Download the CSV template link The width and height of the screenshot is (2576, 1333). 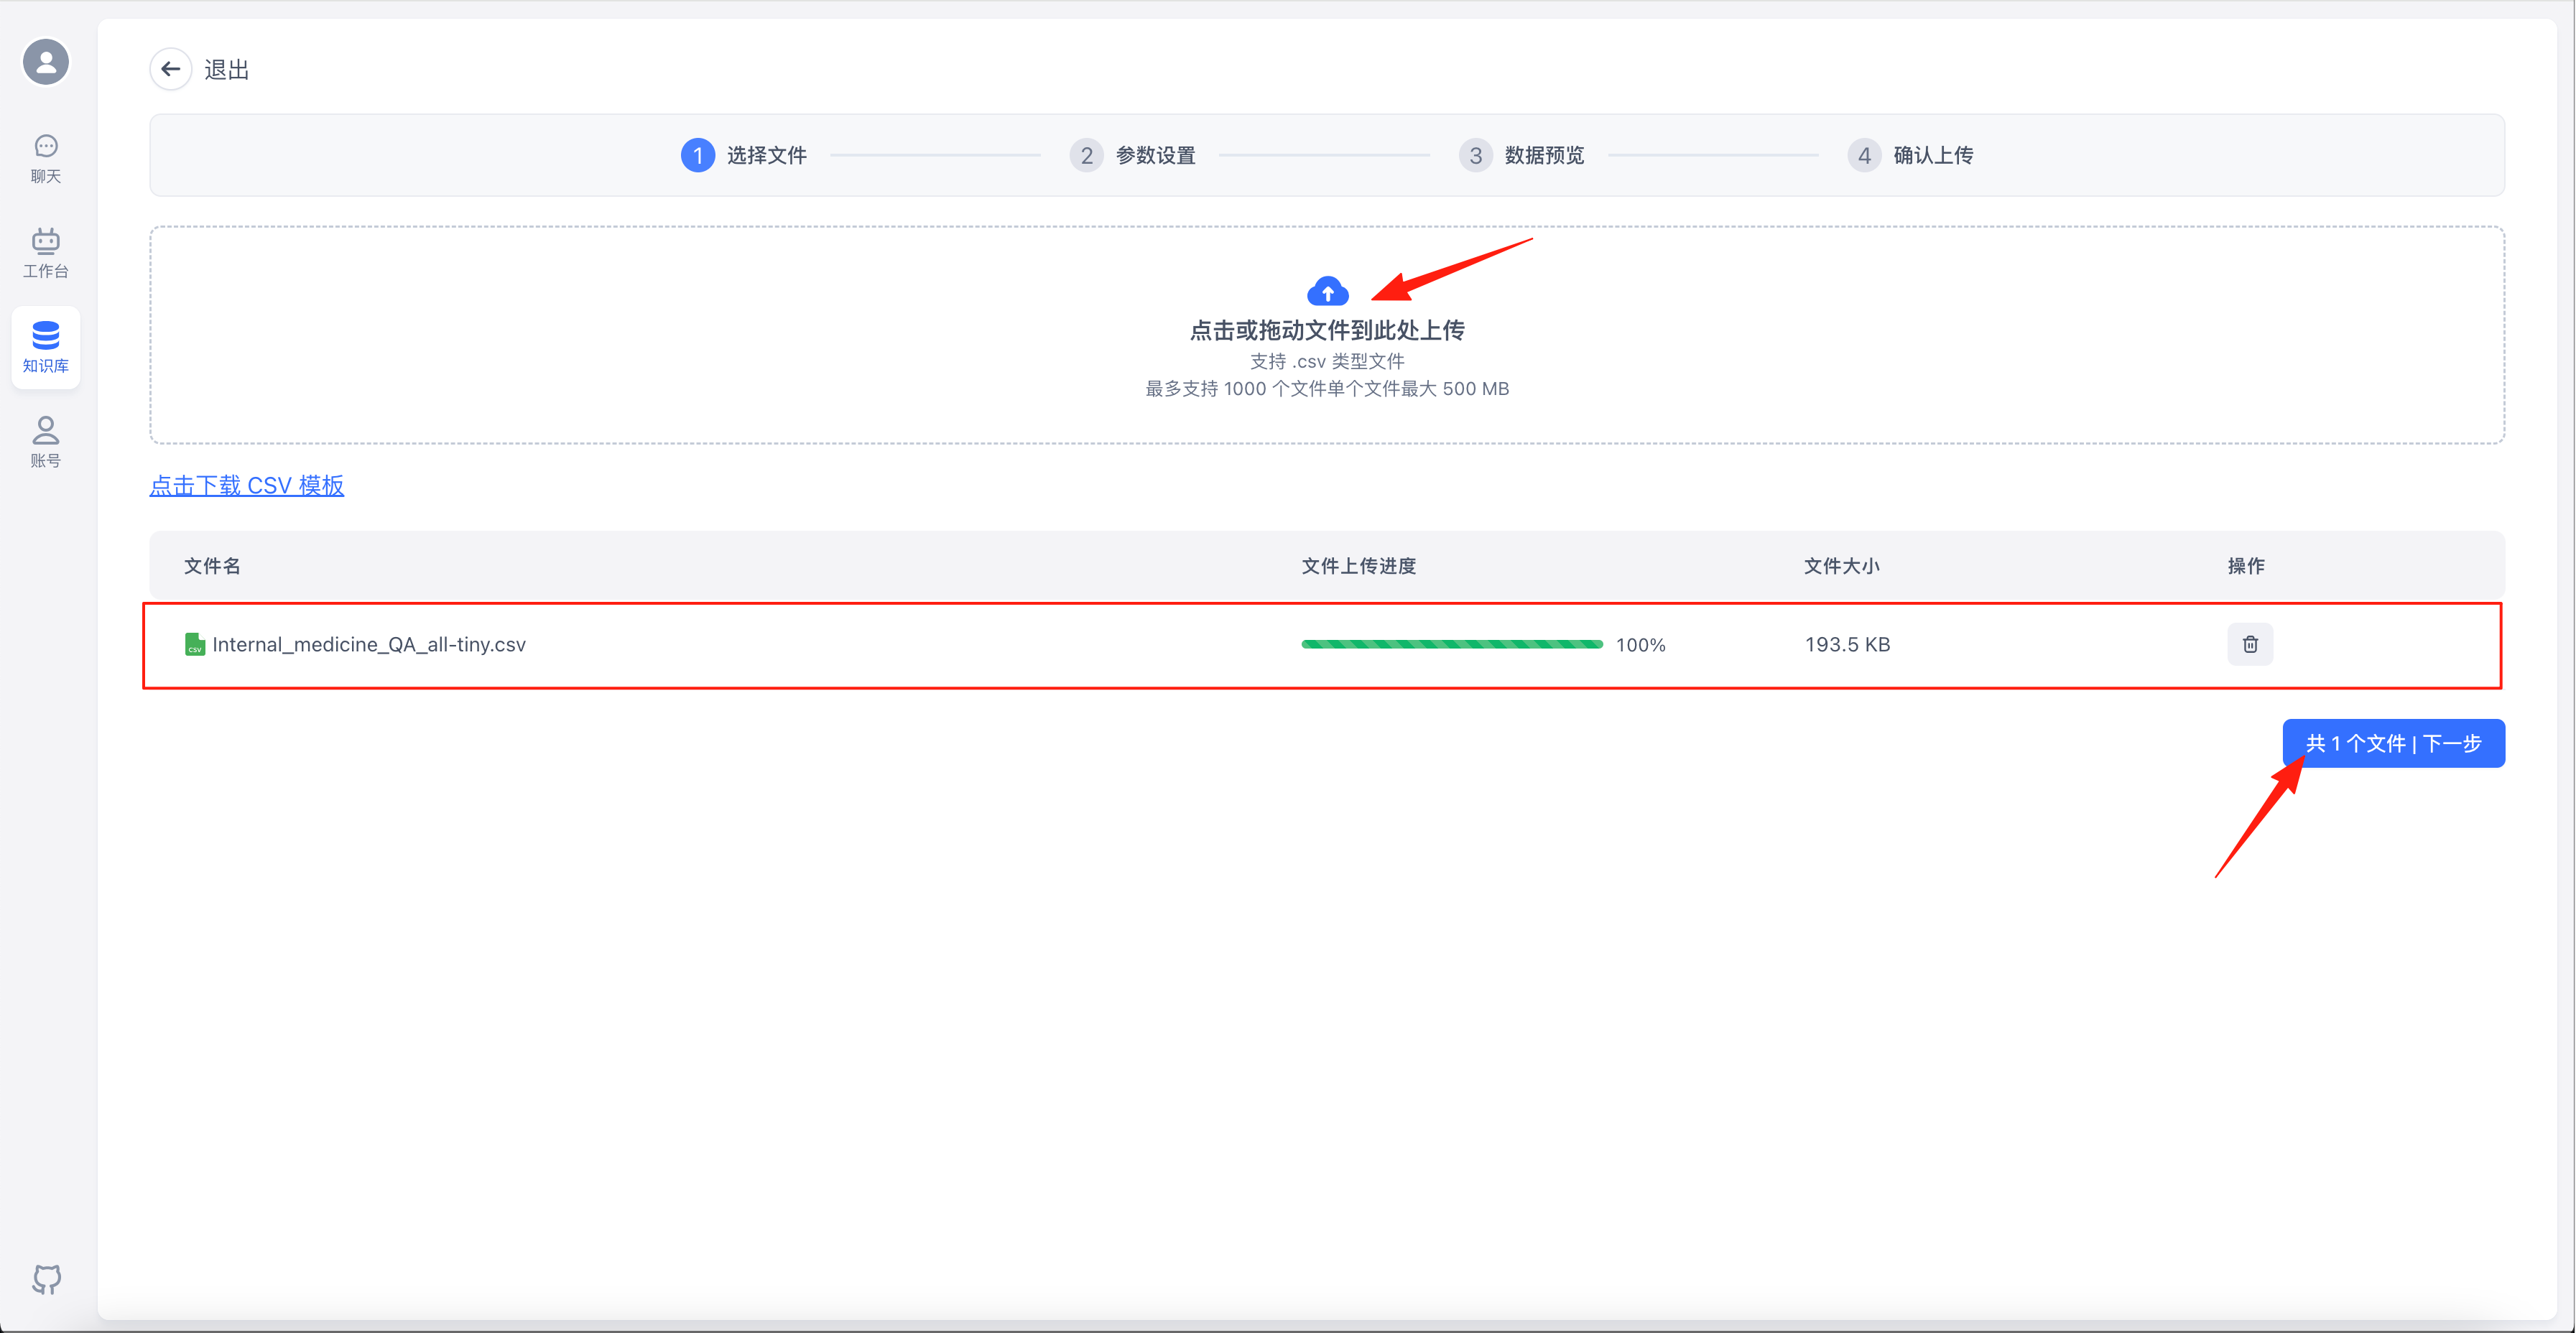(x=247, y=485)
